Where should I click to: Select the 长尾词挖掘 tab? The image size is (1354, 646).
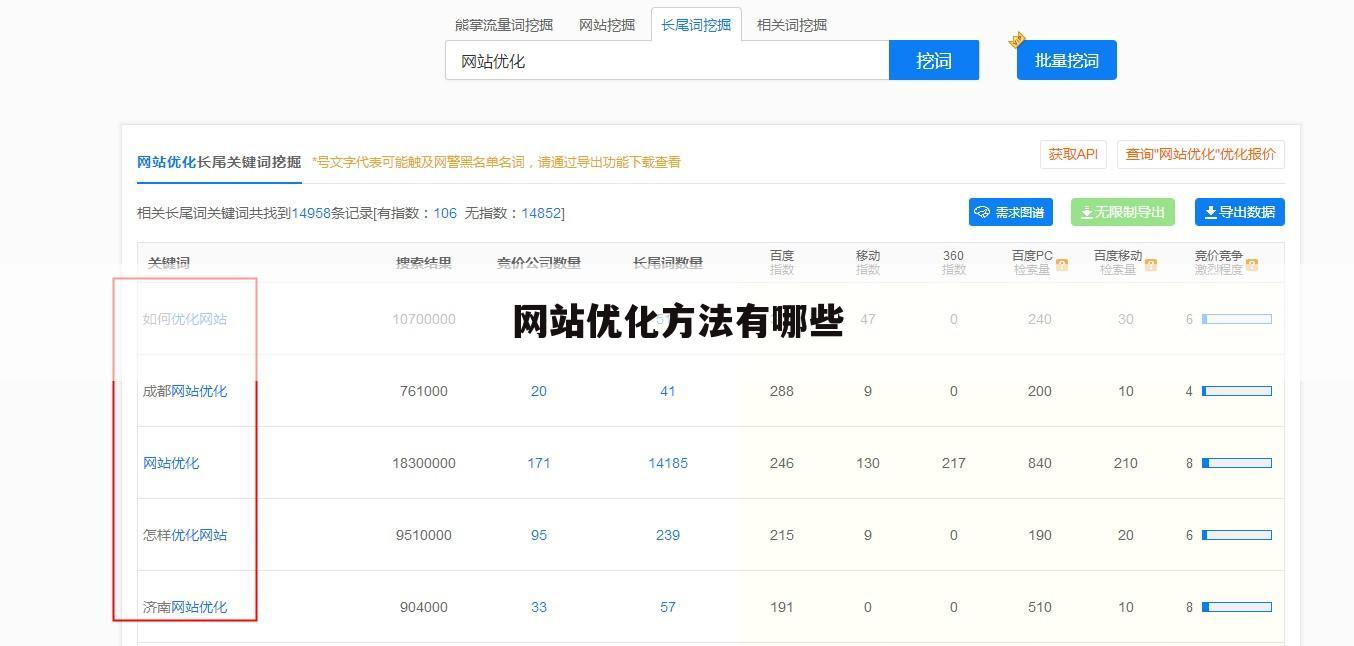697,24
